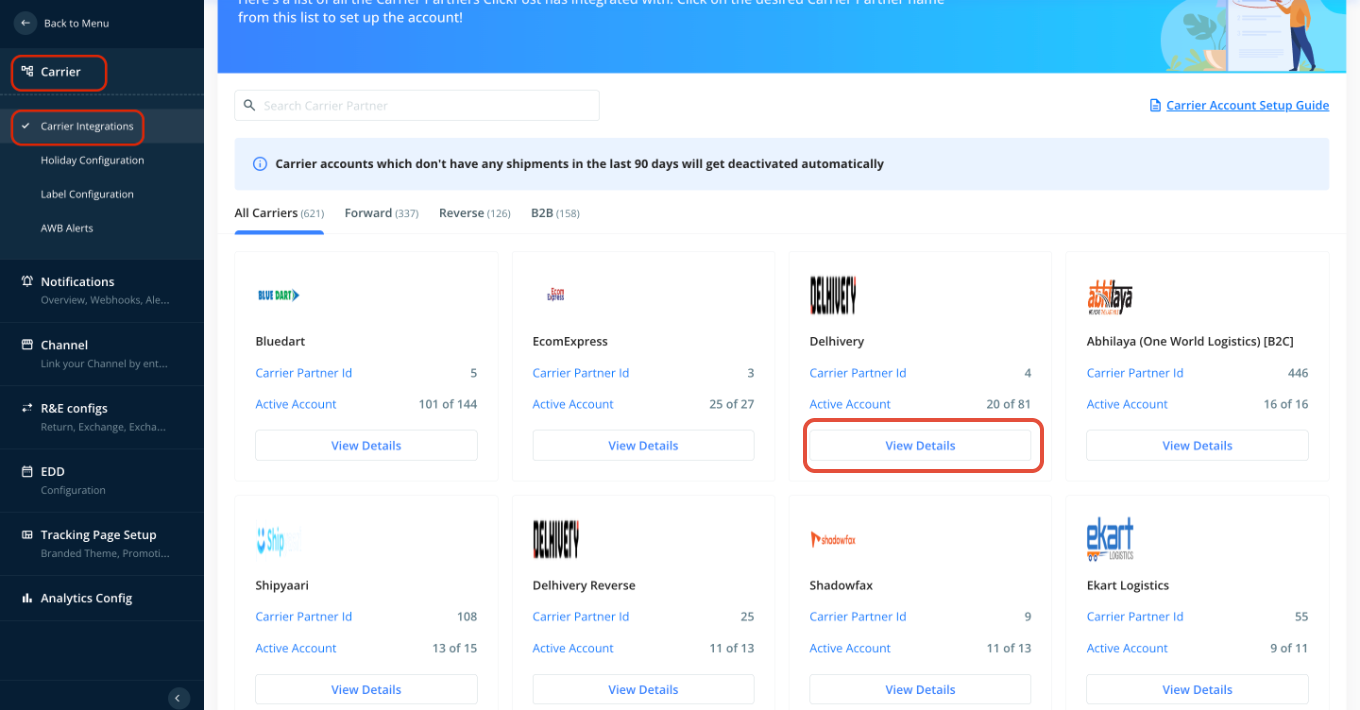This screenshot has width=1360, height=710.
Task: Click the Bluedart carrier logo
Action: [x=278, y=295]
